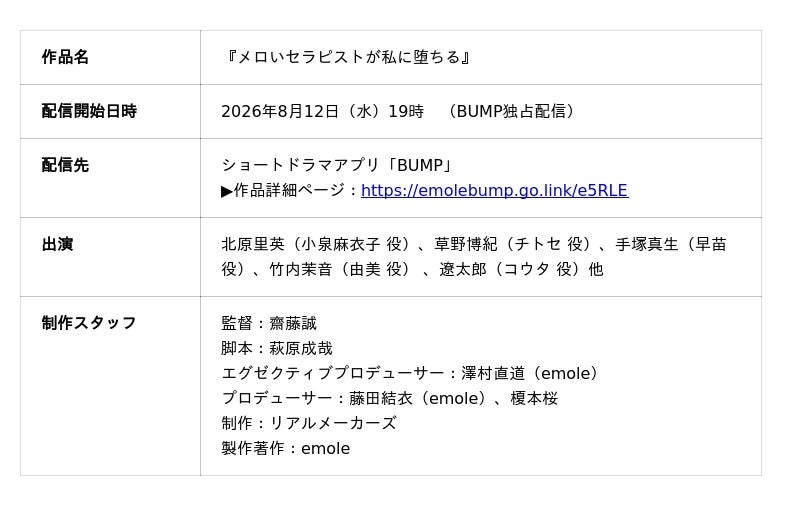Viewport: 800px width, 506px height.
Task: Click the 作品詳細ページ label text
Action: pyautogui.click(x=289, y=190)
